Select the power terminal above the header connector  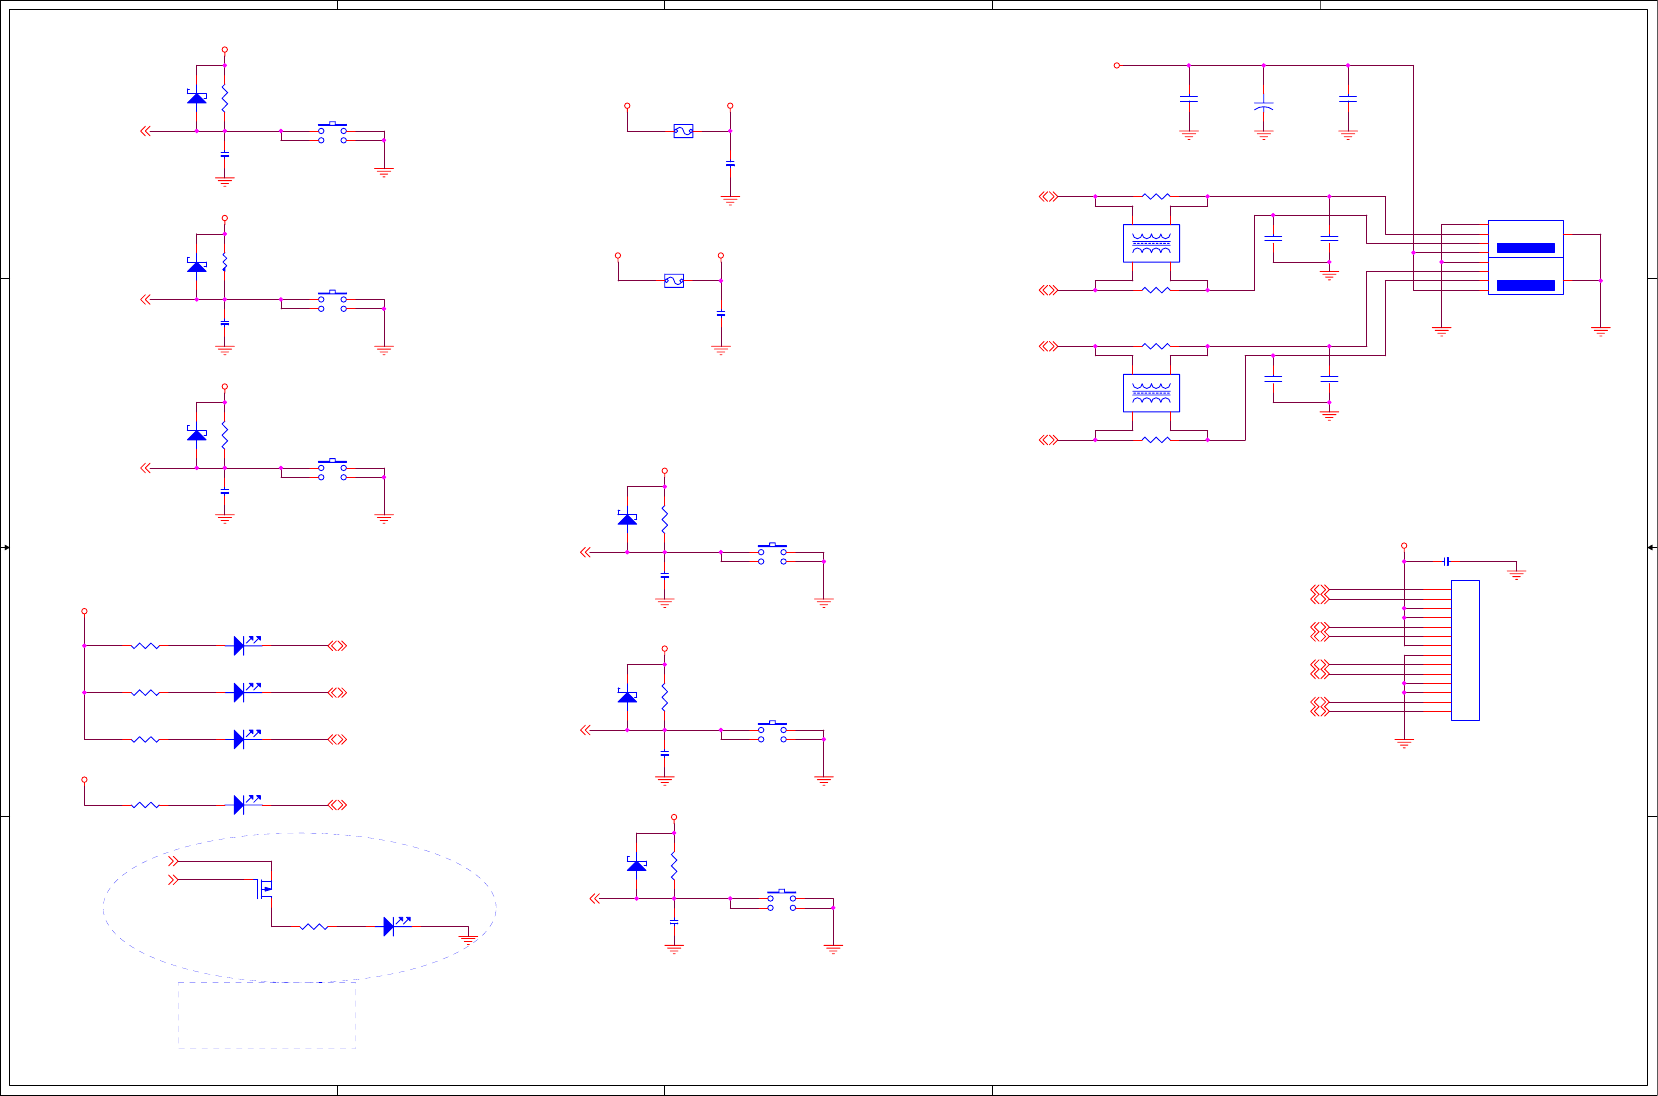pyautogui.click(x=1404, y=546)
